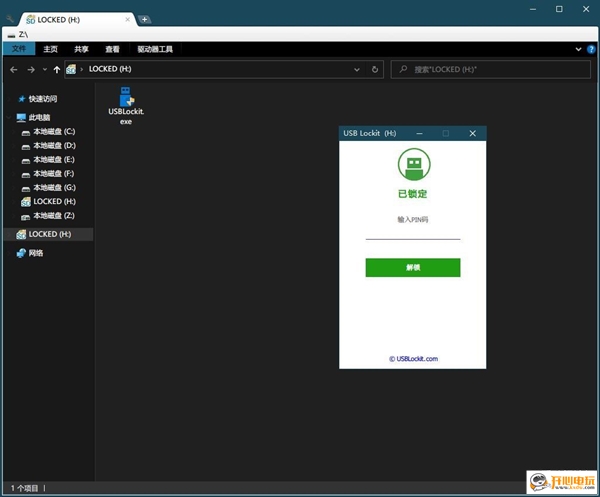Screen dimensions: 600x497
Task: Open a new tab with plus button
Action: point(145,19)
